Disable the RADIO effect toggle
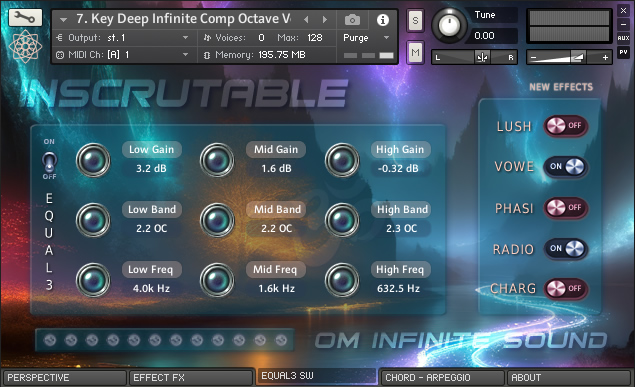The height and width of the screenshot is (387, 635). [x=565, y=249]
